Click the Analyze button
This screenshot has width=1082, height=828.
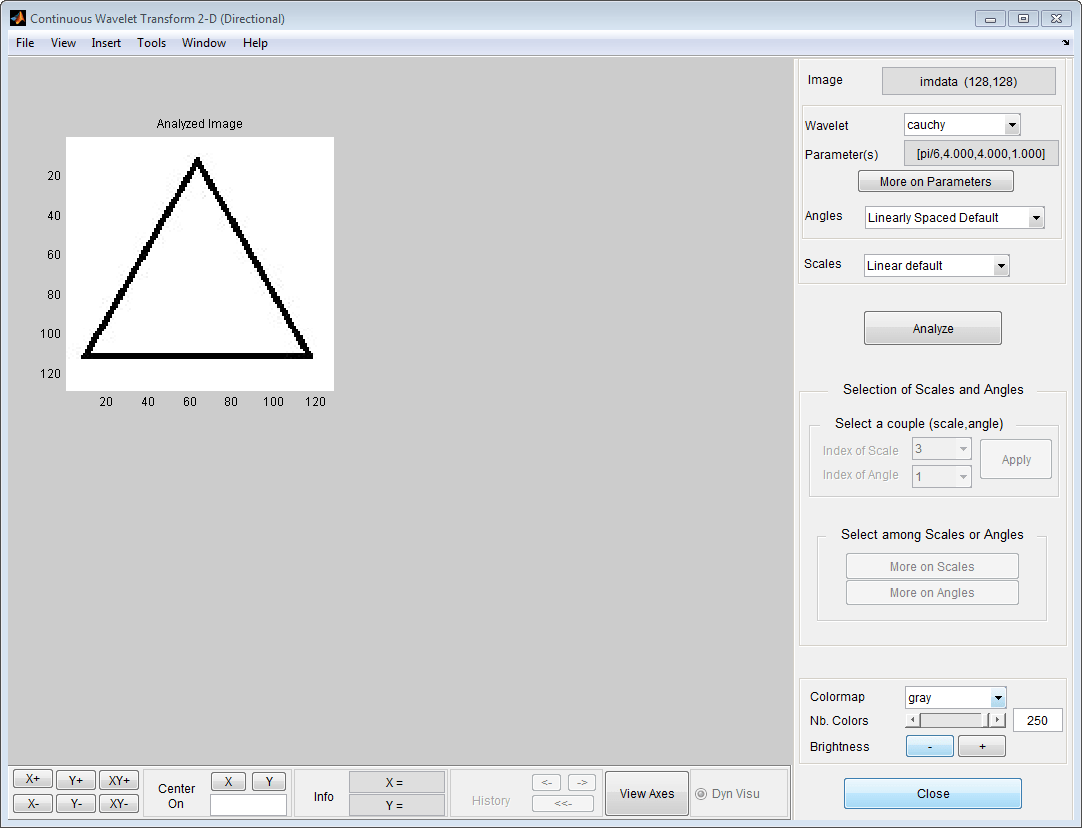point(932,328)
